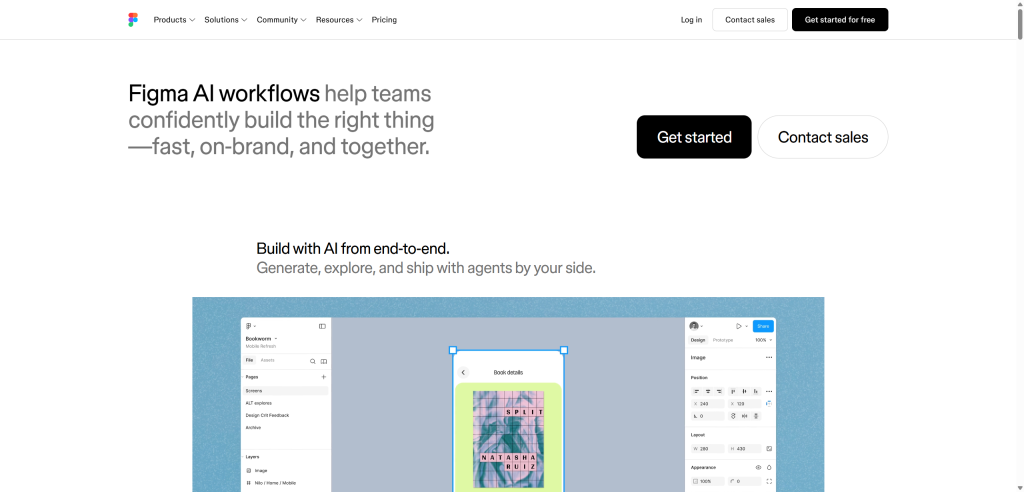Click the Figma logo in the header

[133, 20]
